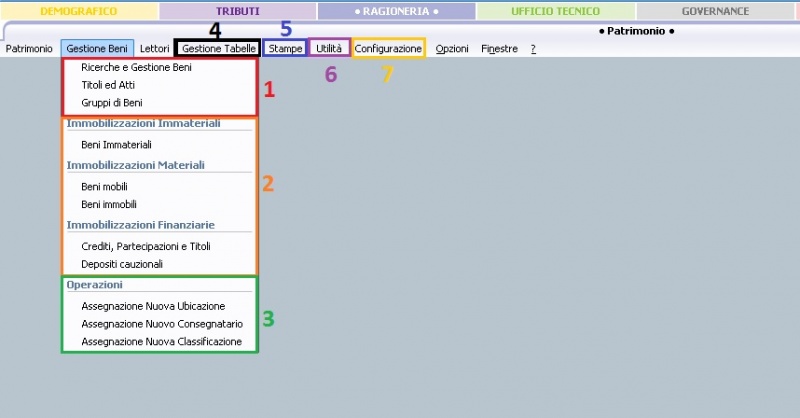Screen dimensions: 800x418
Task: Open the Configurazione menu
Action: pyautogui.click(x=388, y=48)
